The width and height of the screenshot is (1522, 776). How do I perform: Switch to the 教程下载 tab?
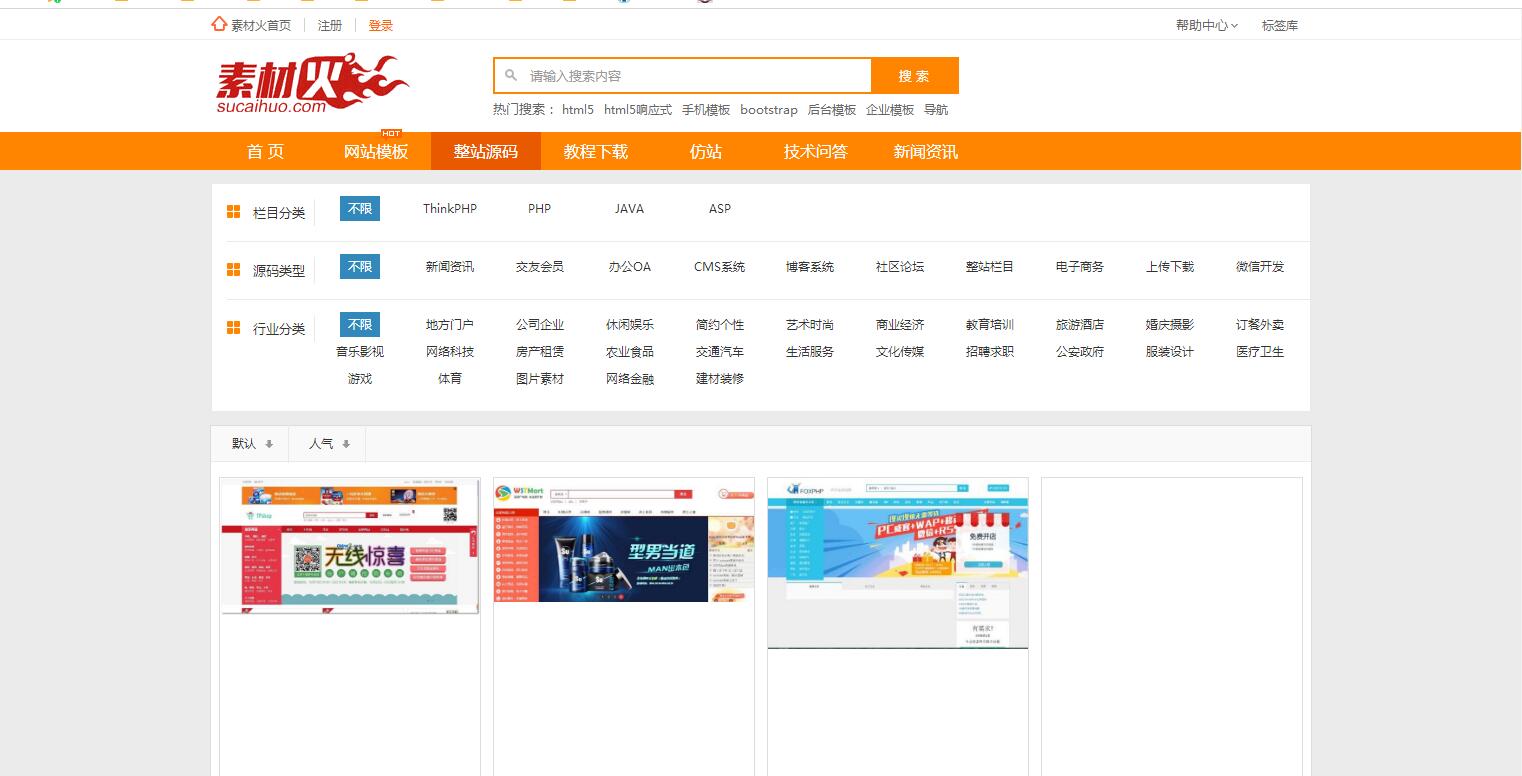[x=595, y=151]
